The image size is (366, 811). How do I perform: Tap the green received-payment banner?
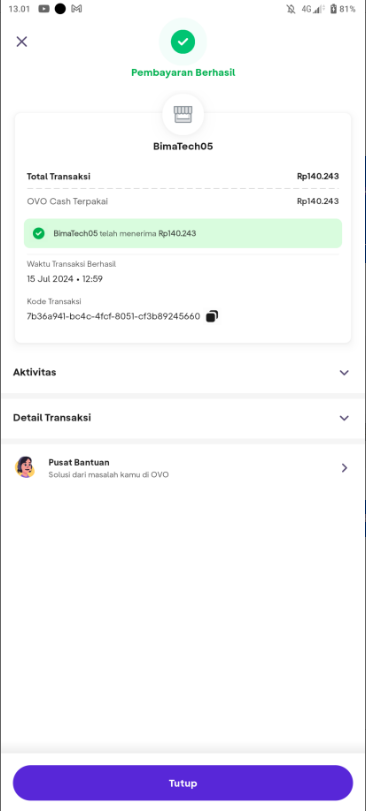click(183, 233)
